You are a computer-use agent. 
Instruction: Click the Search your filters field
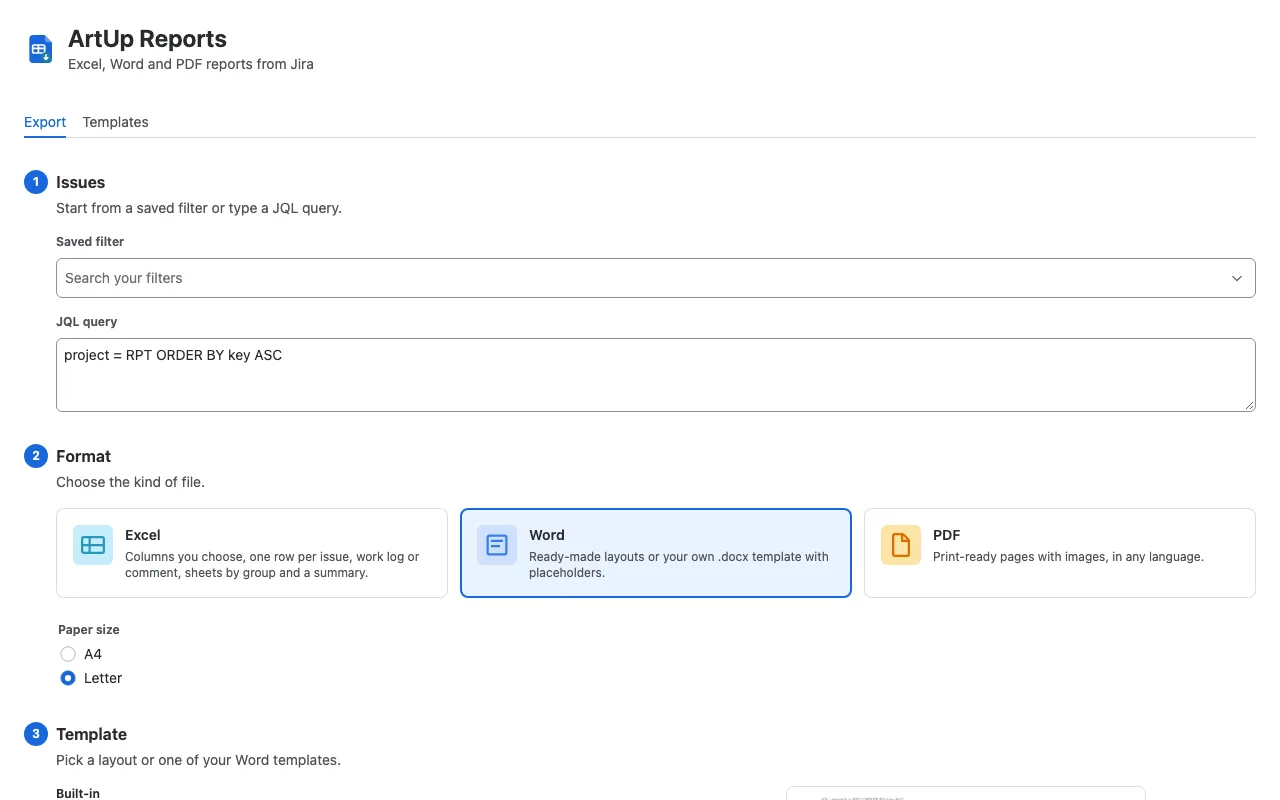656,278
